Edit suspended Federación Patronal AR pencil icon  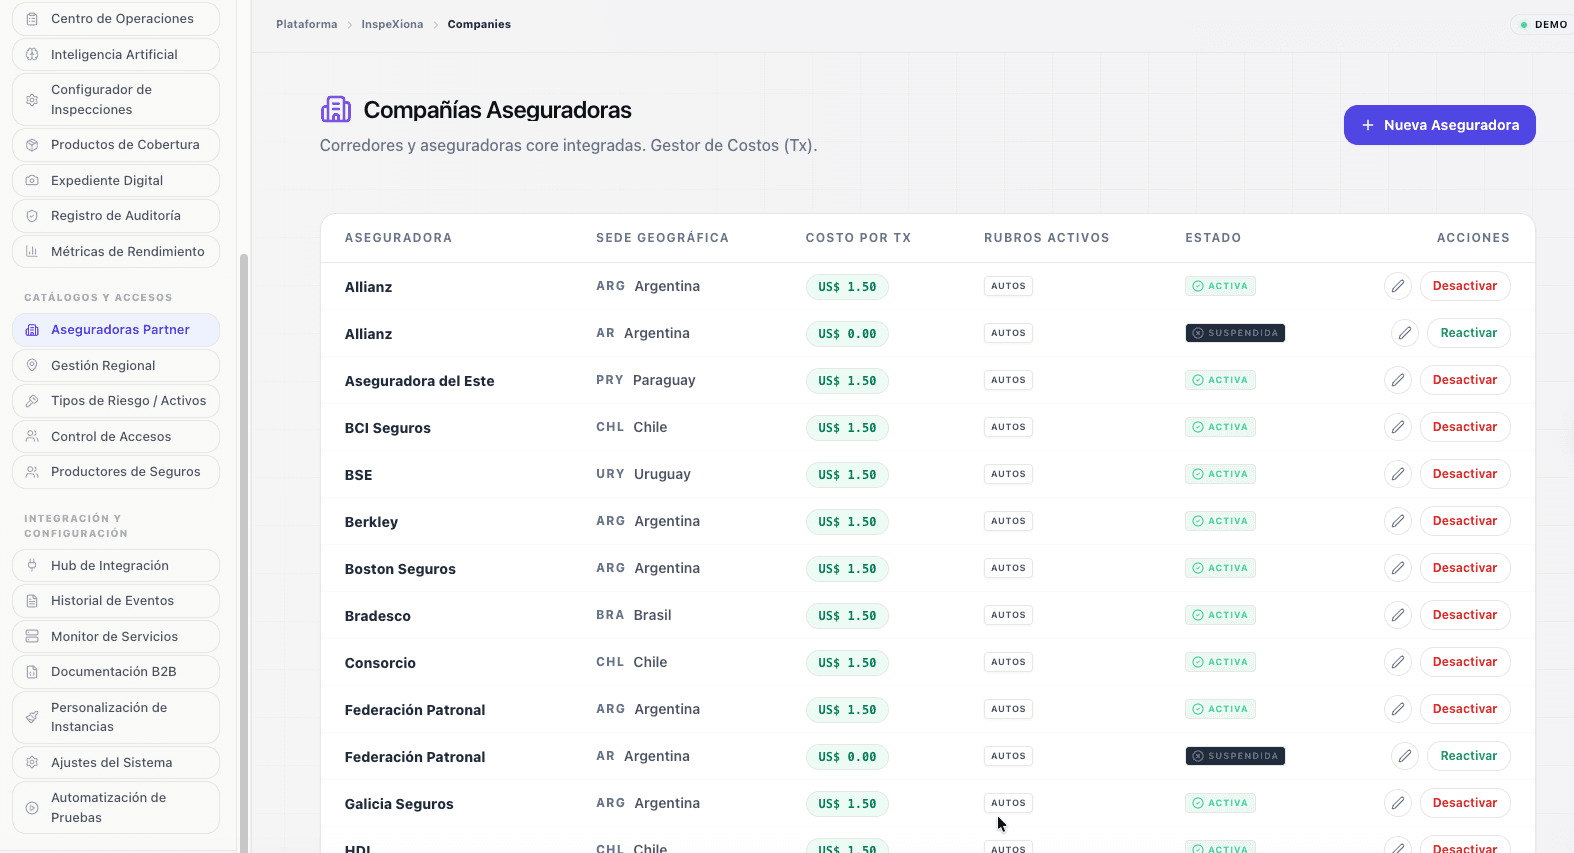pos(1405,756)
